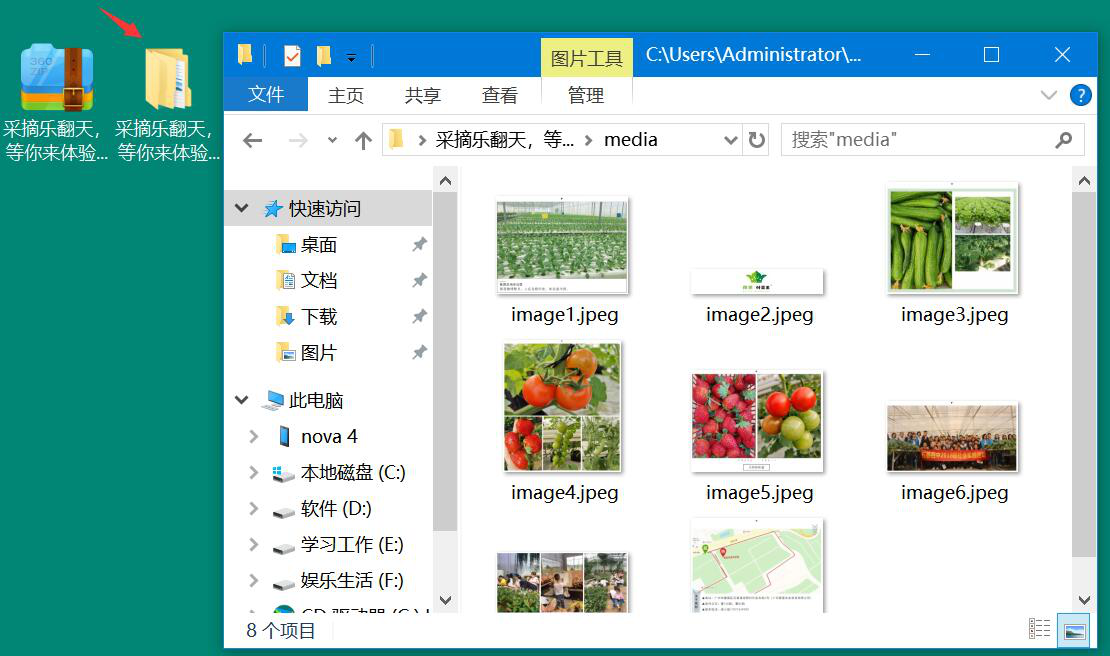
Task: Select image2.jpeg logo thumbnail
Action: point(757,281)
